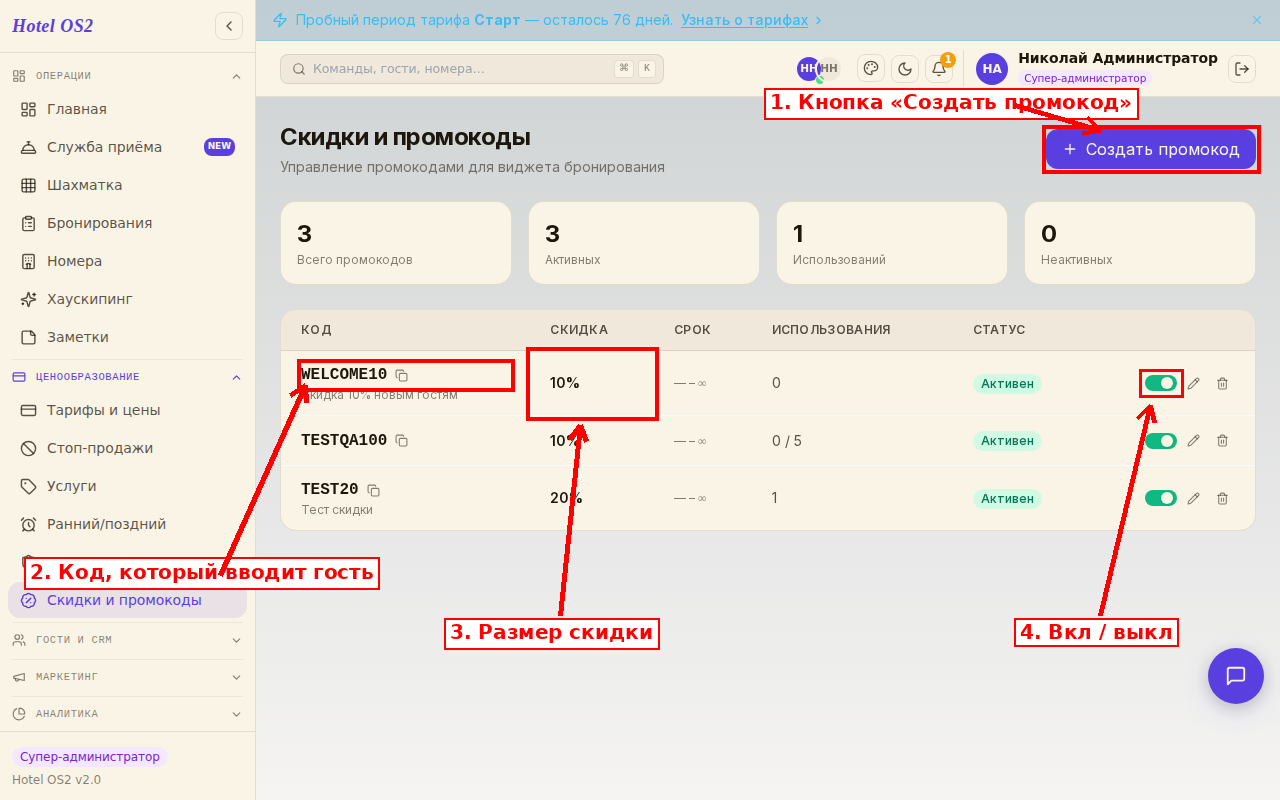Click the НА user avatar
Screen dimensions: 1280x800
coord(992,69)
